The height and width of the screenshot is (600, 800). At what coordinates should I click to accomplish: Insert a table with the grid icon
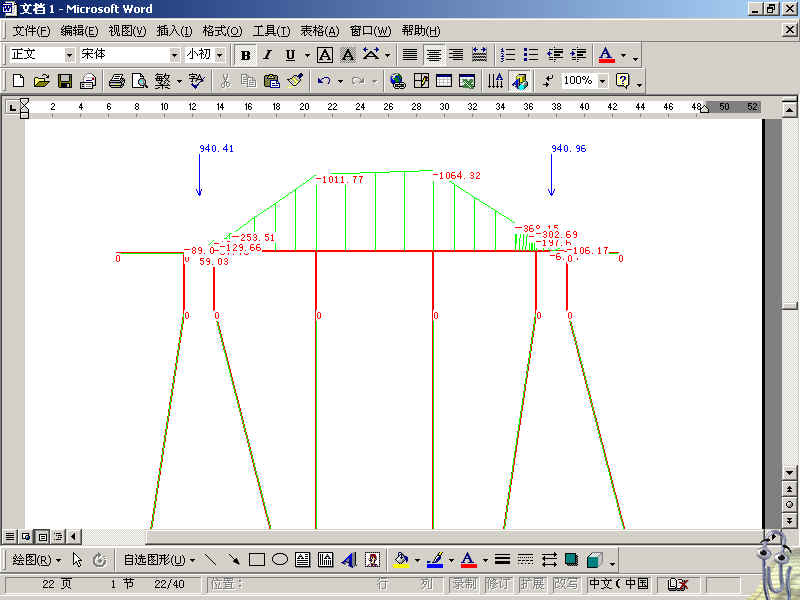444,81
